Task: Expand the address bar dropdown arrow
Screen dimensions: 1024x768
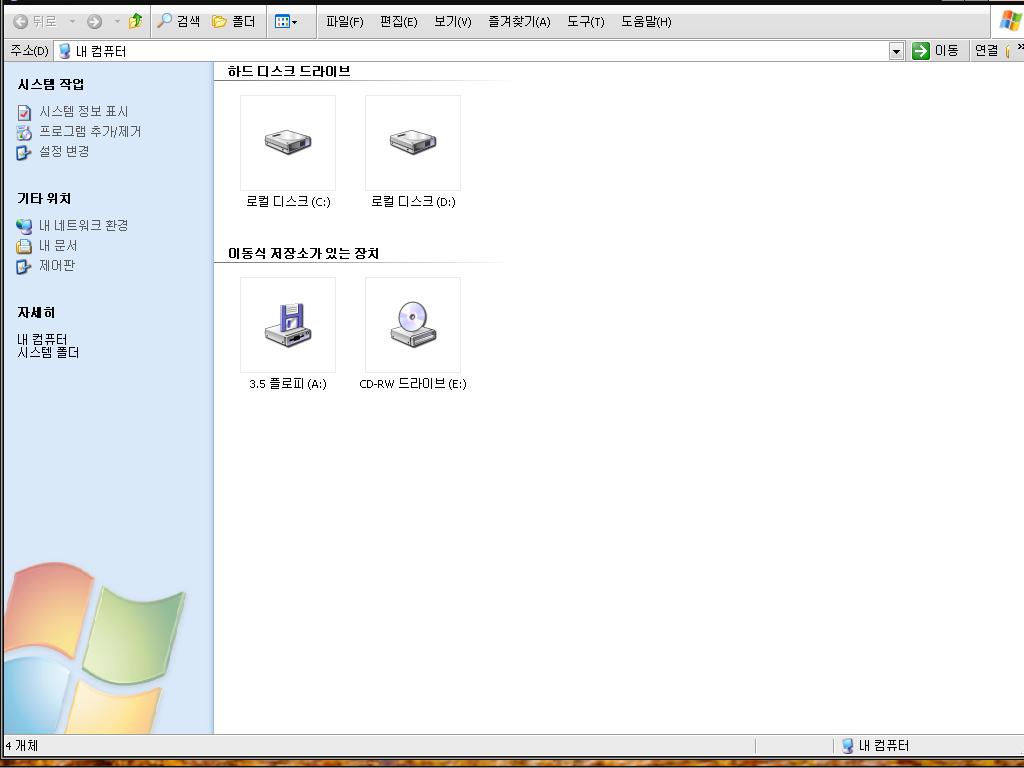Action: pyautogui.click(x=896, y=51)
